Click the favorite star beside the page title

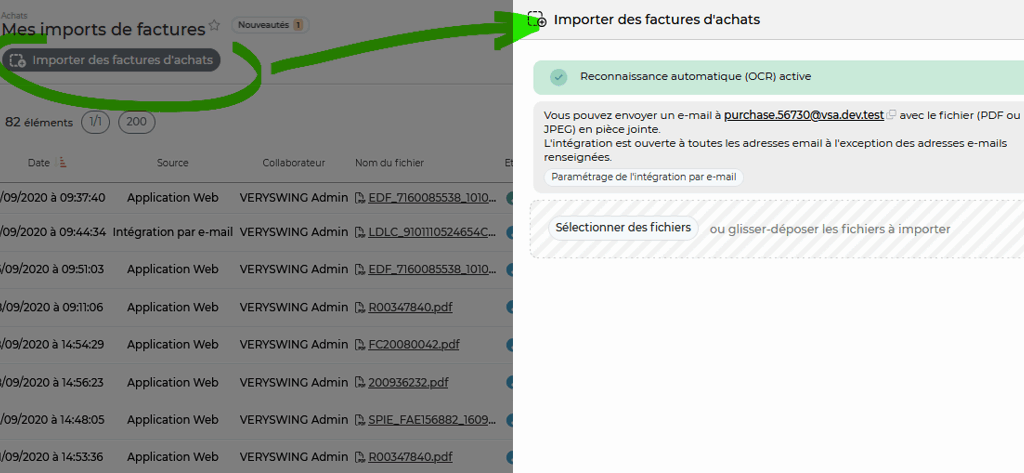pyautogui.click(x=214, y=26)
